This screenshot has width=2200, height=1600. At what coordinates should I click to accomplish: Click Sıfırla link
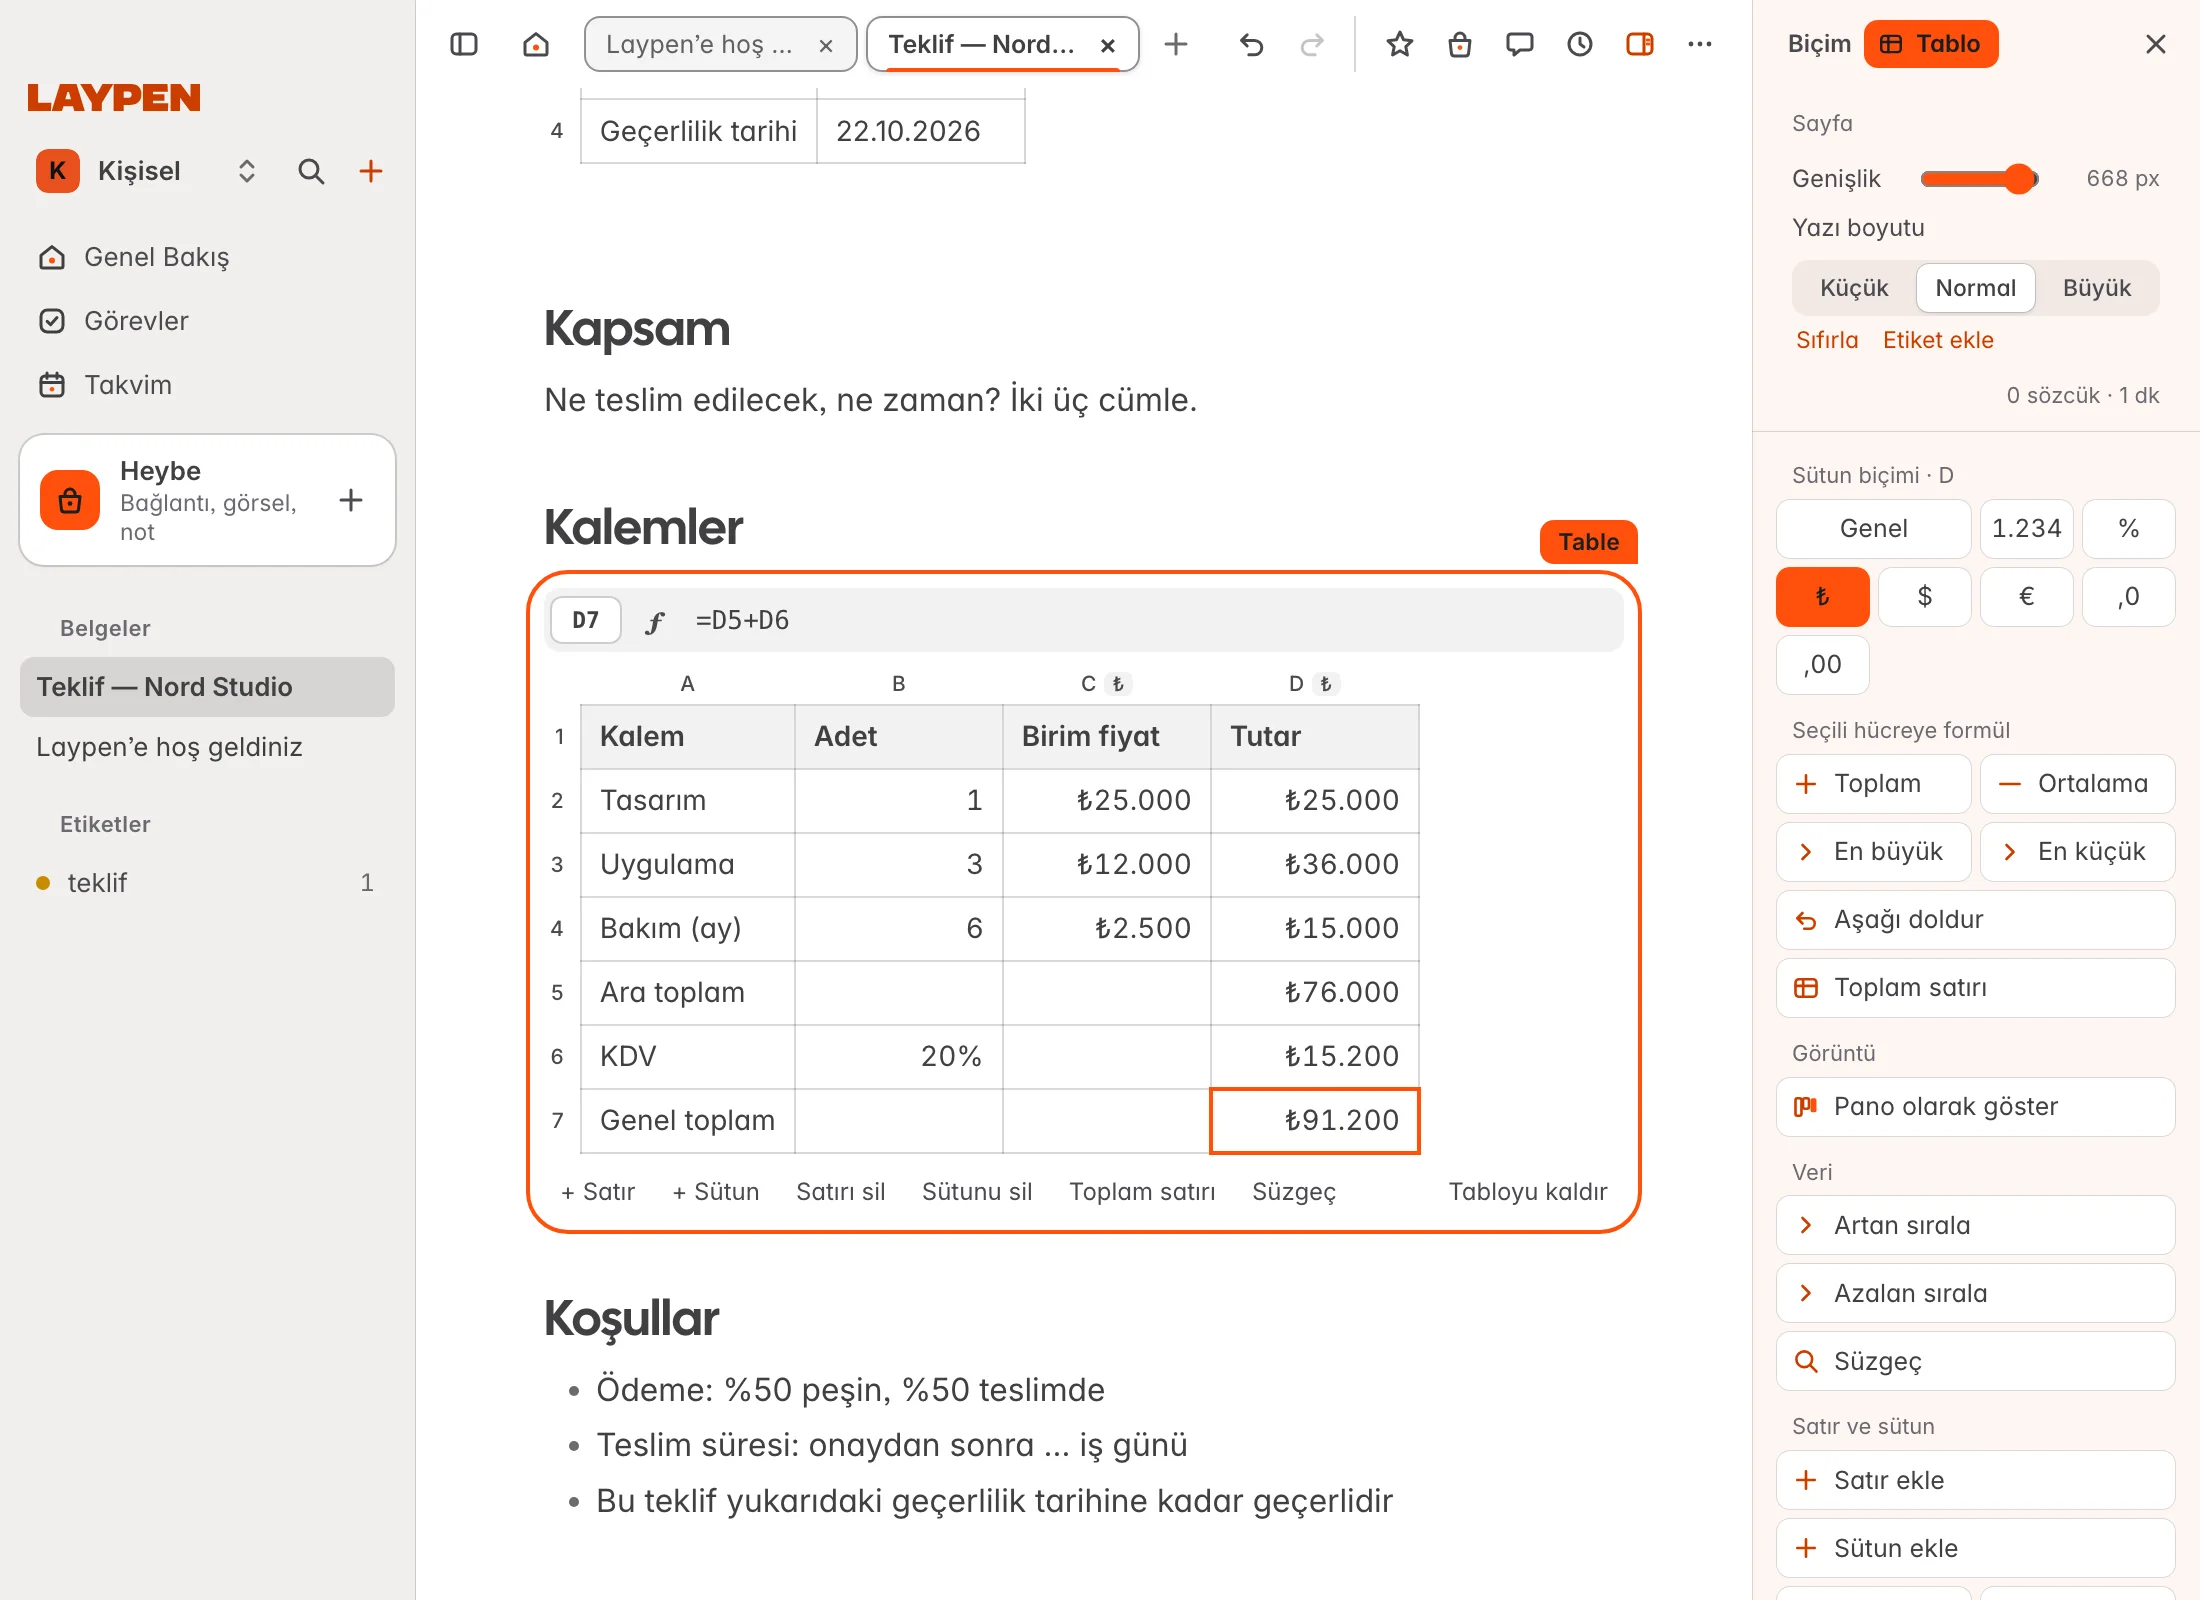1826,340
